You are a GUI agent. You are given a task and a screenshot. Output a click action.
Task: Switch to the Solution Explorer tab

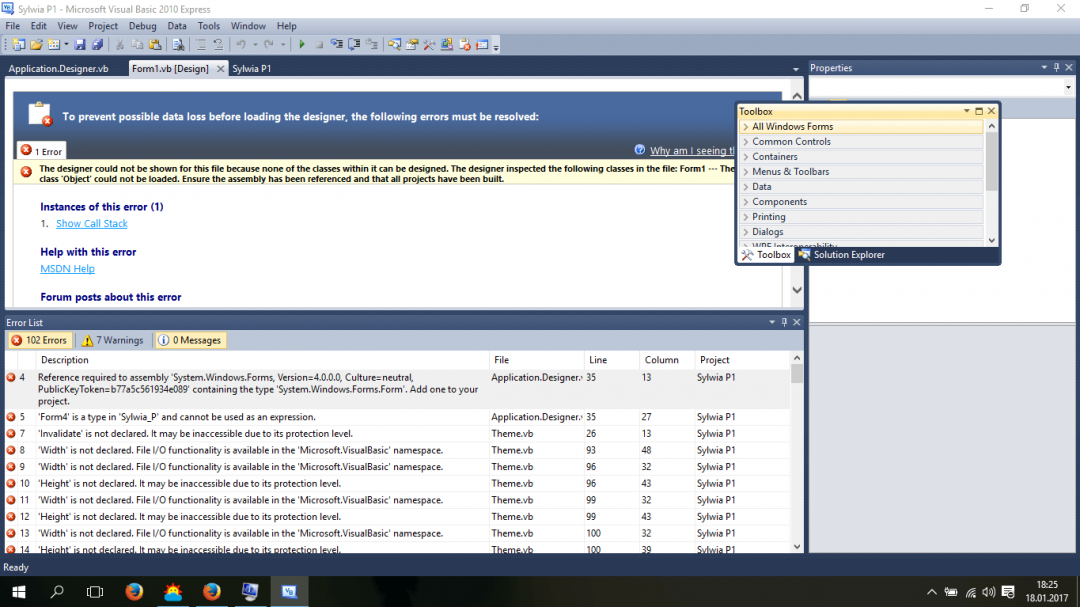point(848,255)
